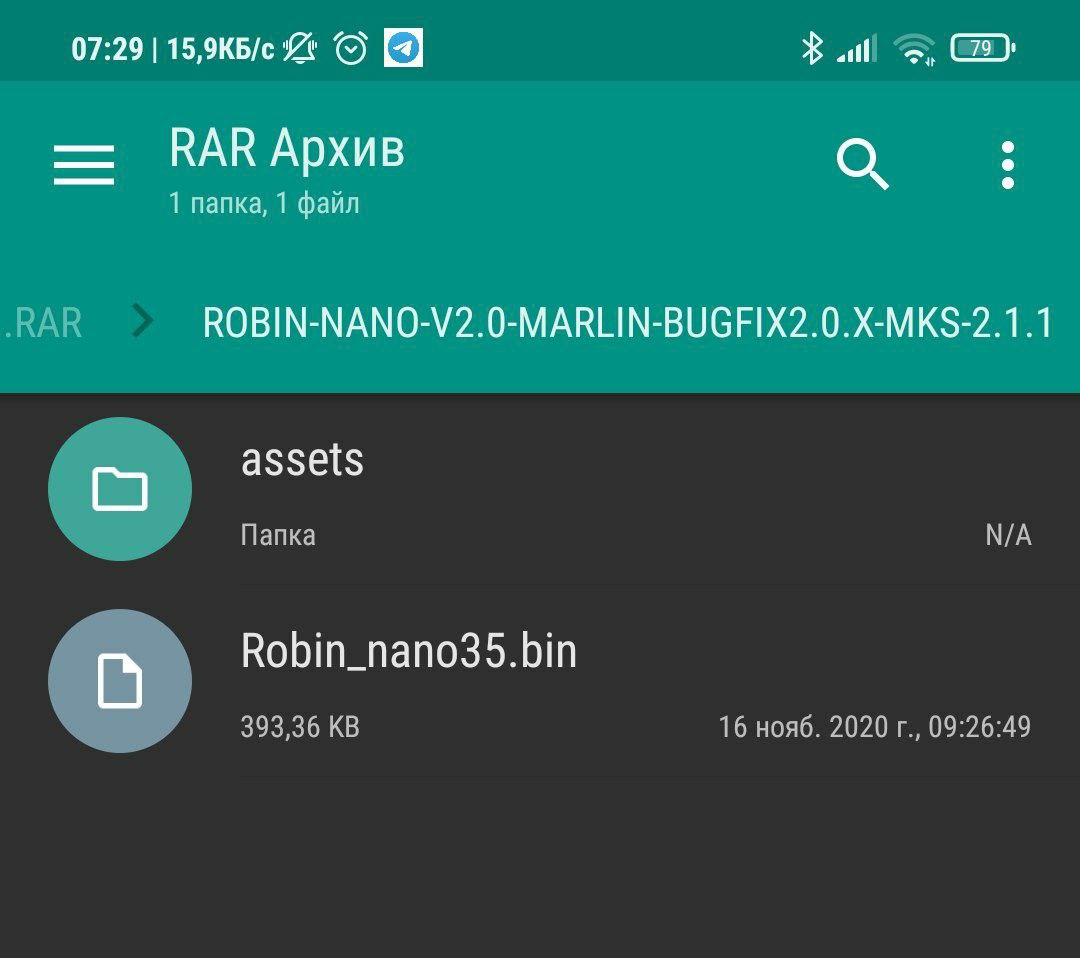The height and width of the screenshot is (958, 1080).
Task: Select the Robin_nano35.bin file icon
Action: 120,680
